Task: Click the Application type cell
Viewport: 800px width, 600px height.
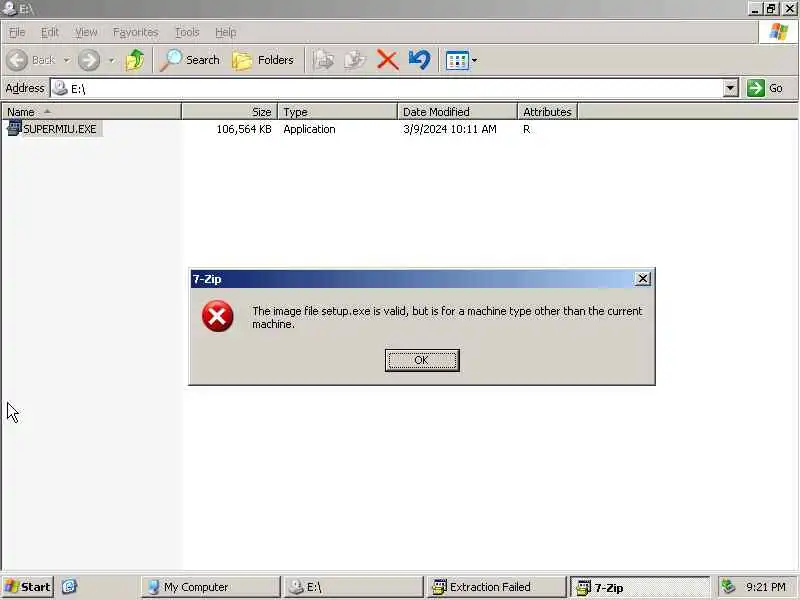Action: (309, 129)
